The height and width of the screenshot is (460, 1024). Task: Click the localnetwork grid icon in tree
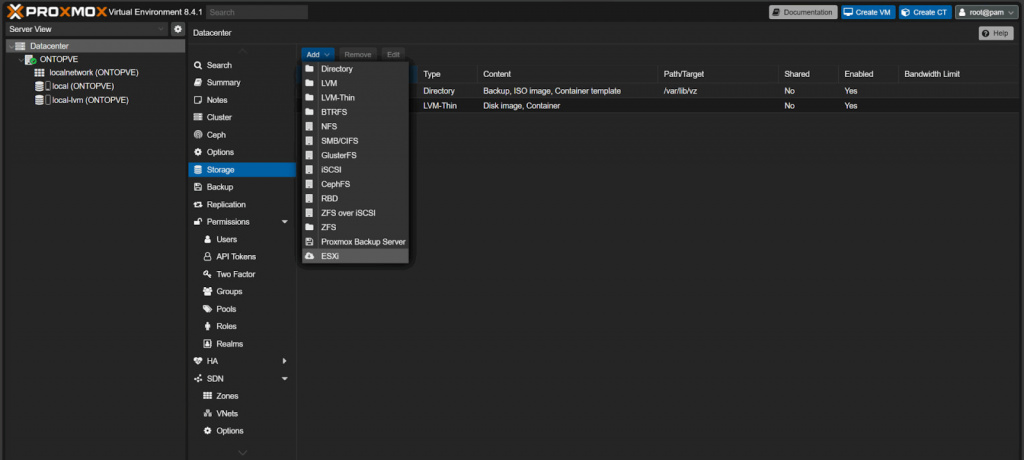[39, 73]
